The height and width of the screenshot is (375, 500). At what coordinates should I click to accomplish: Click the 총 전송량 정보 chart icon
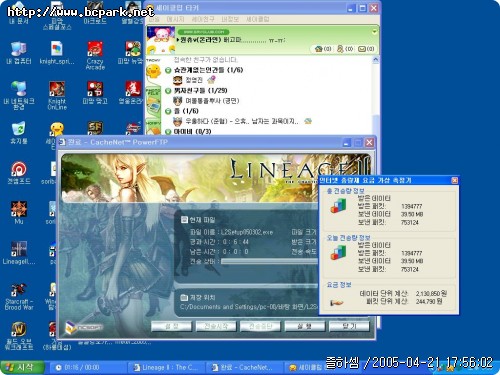(338, 205)
